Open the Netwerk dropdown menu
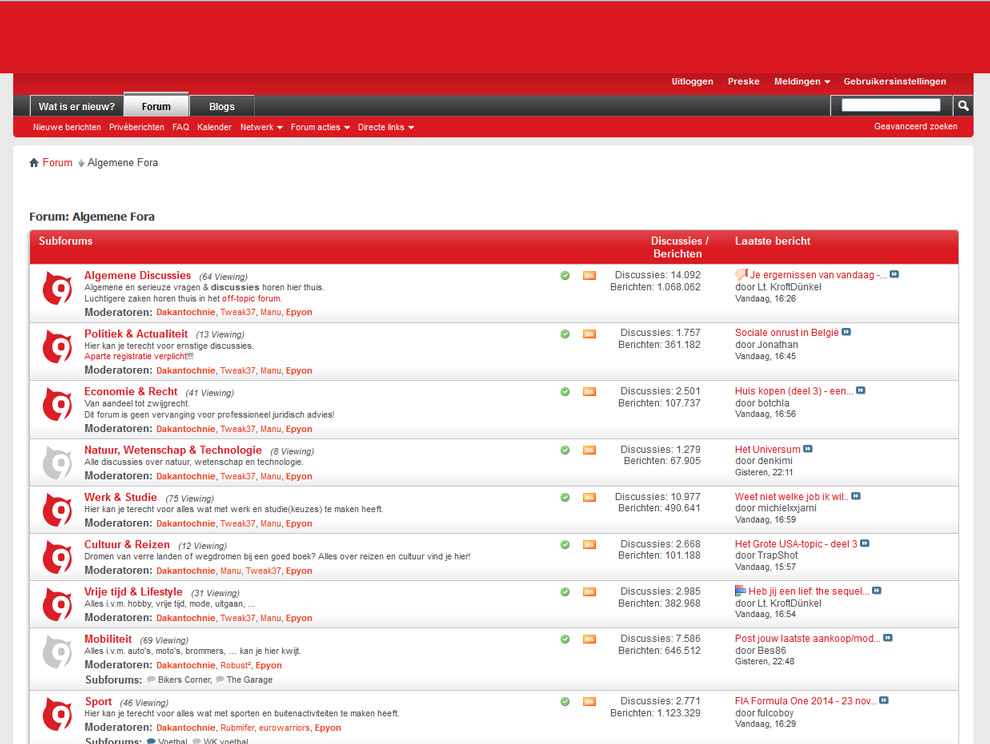 click(x=261, y=127)
